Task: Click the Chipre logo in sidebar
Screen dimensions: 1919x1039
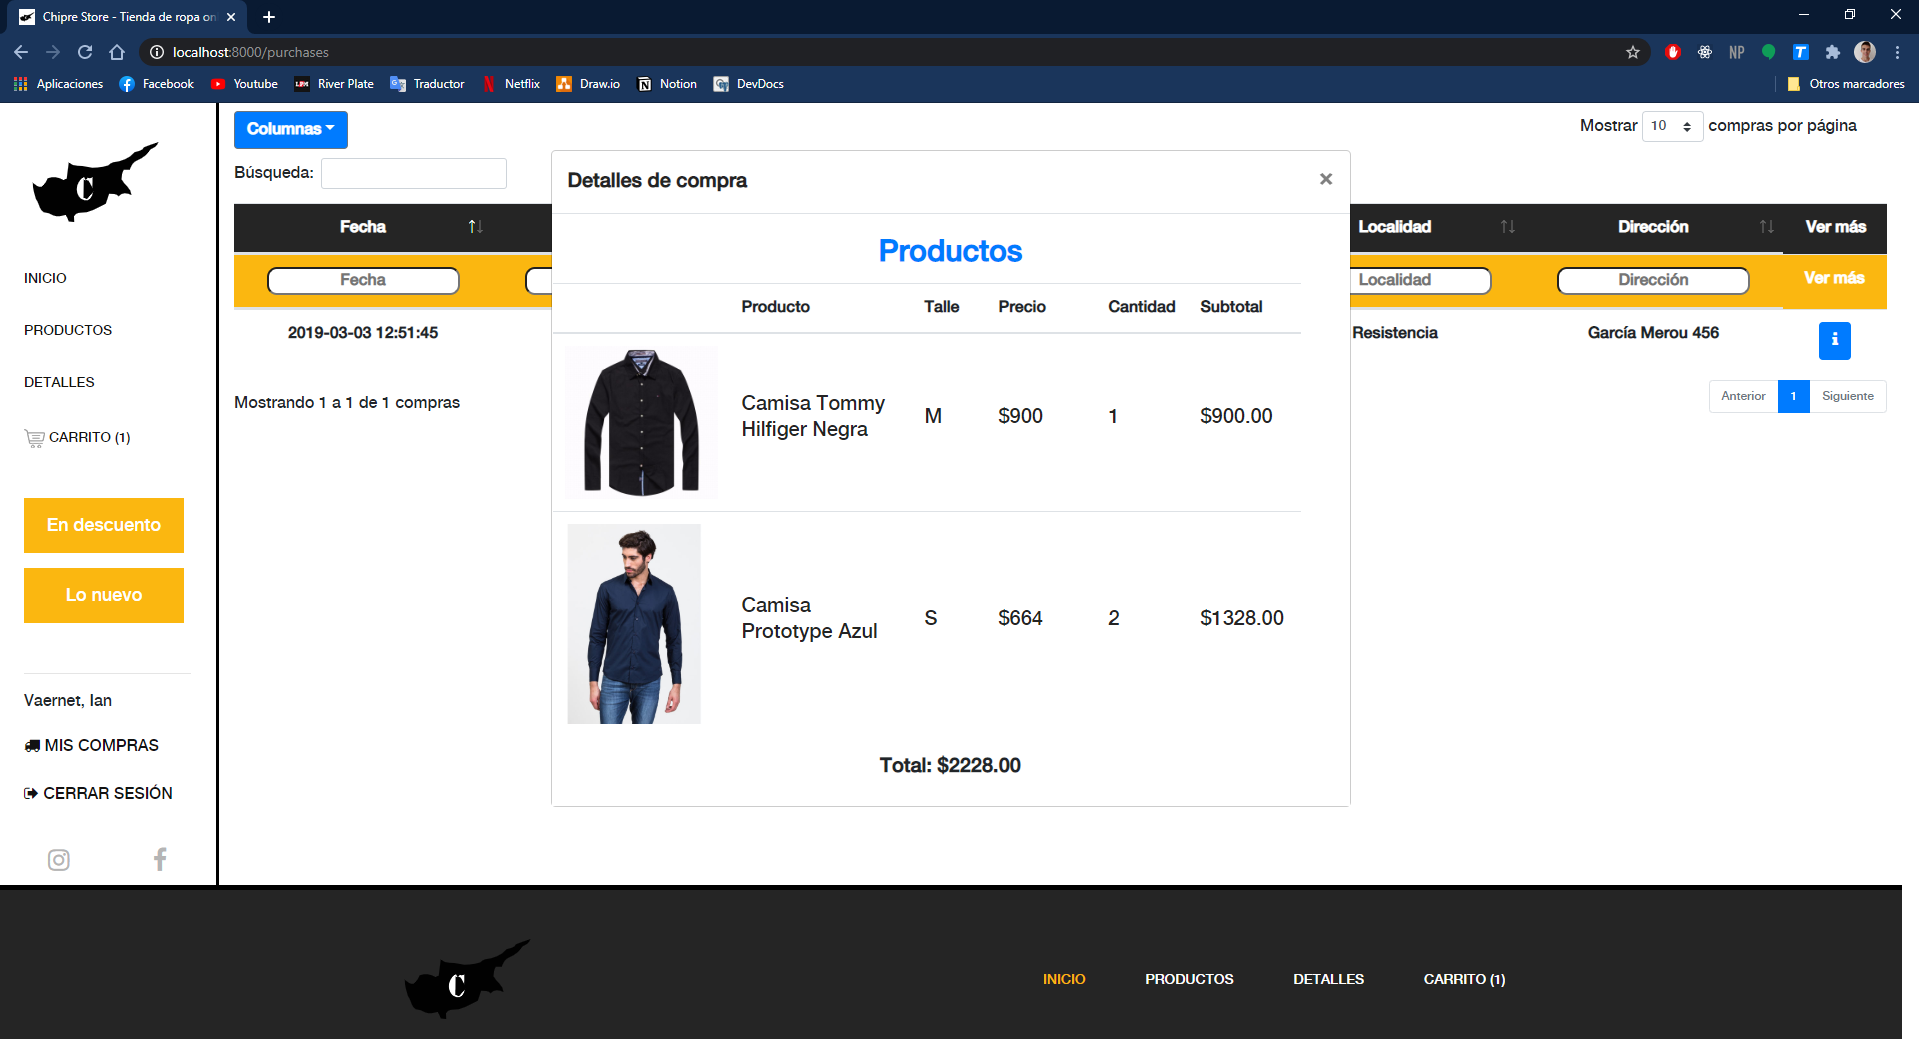Action: [x=95, y=182]
